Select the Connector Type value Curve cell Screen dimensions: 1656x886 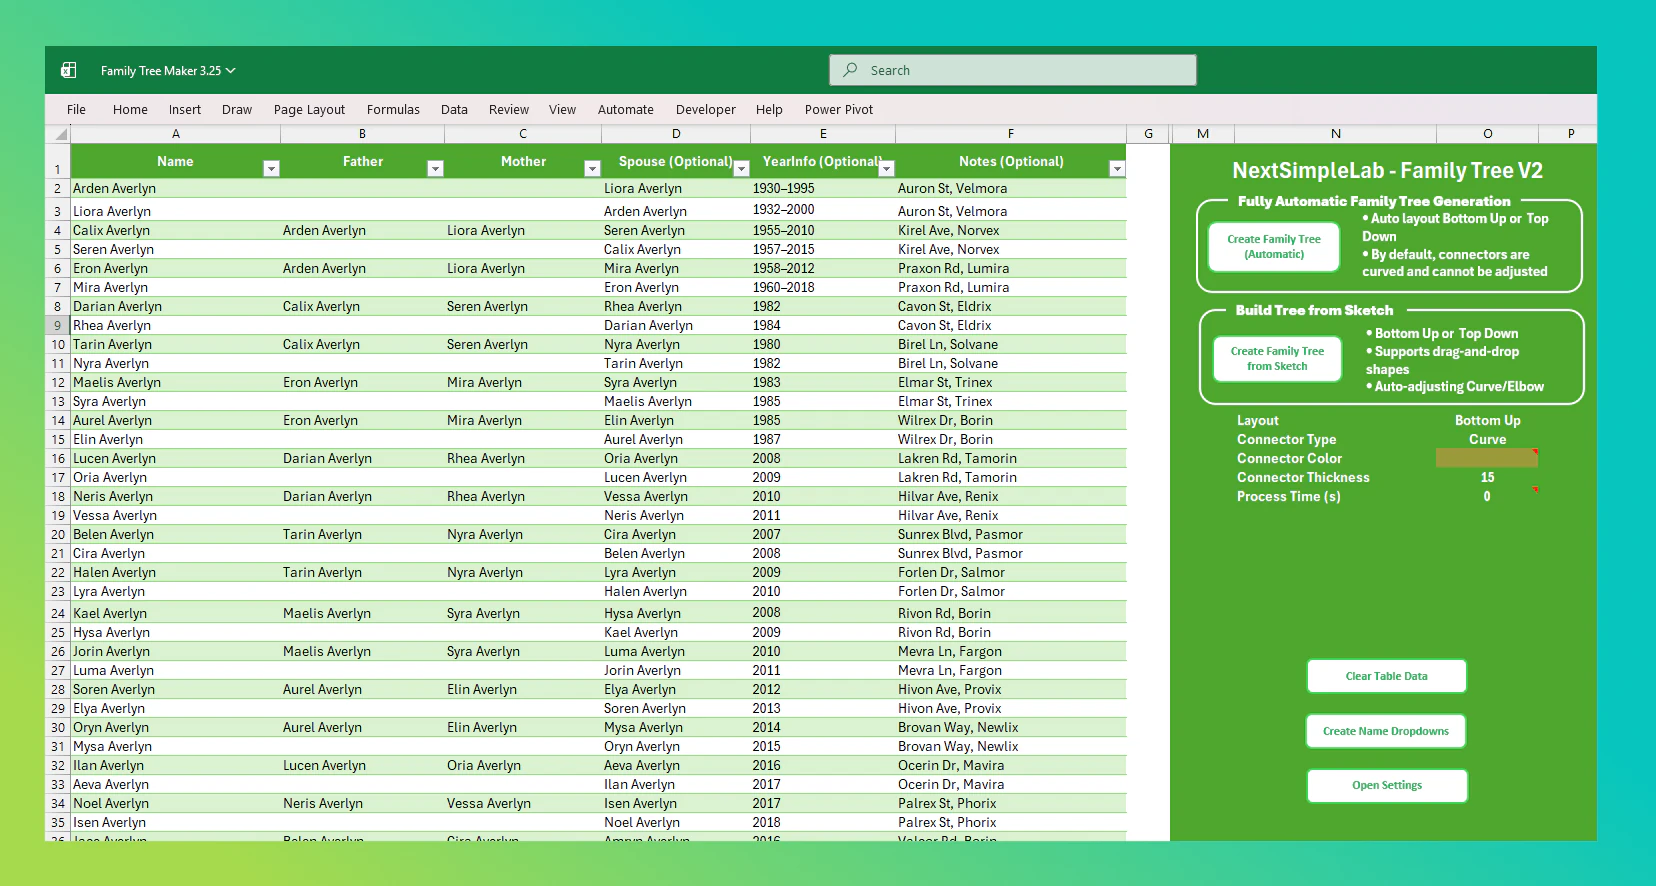coord(1487,439)
